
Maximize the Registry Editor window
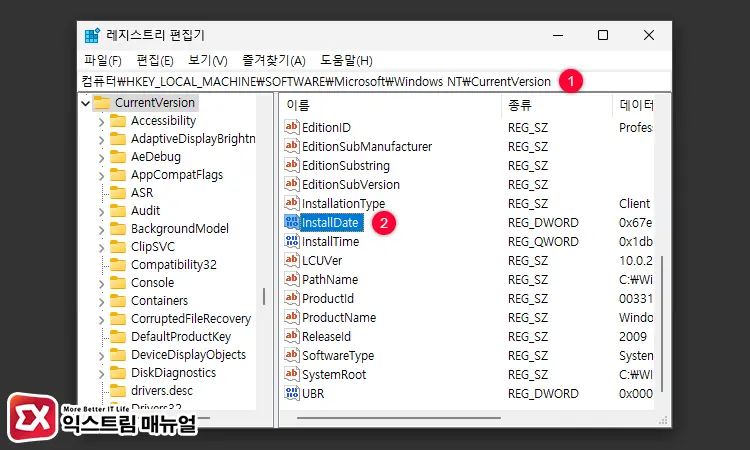pyautogui.click(x=603, y=35)
